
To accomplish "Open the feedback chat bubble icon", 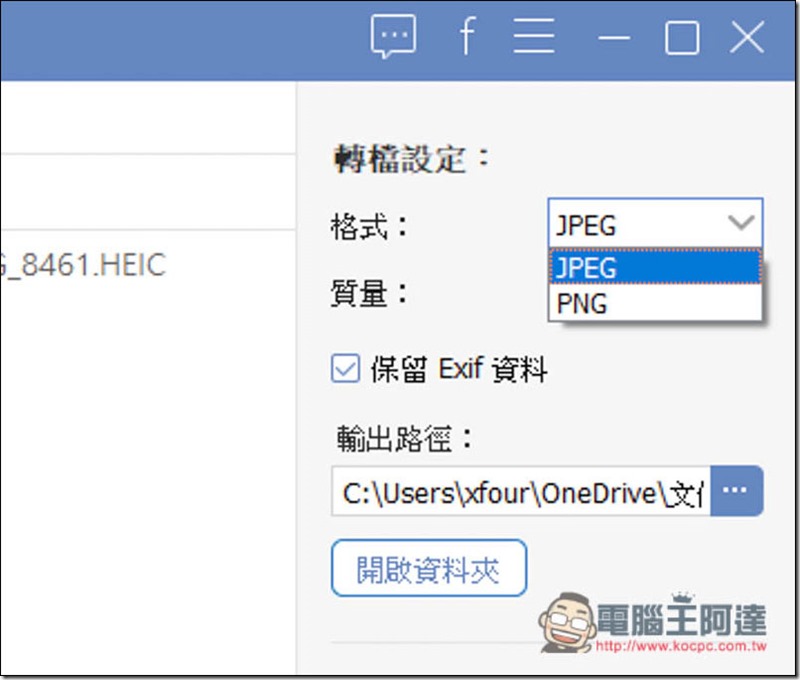I will click(393, 36).
